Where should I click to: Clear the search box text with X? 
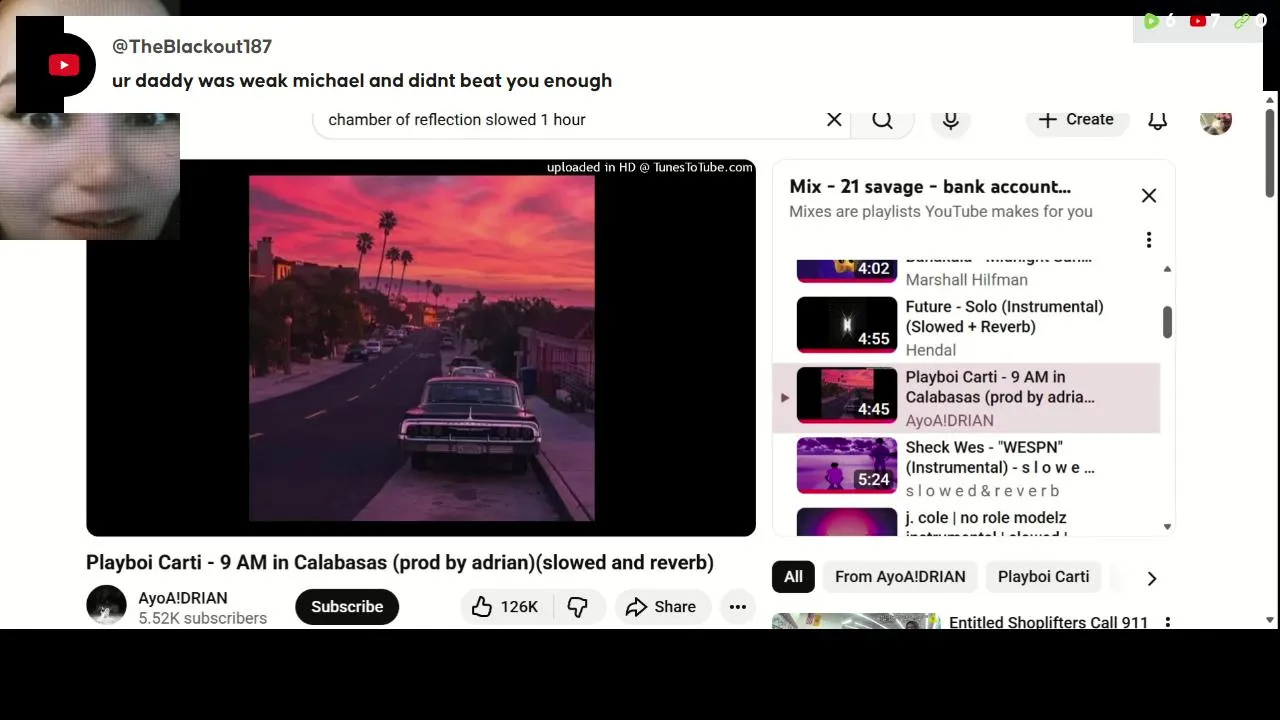(834, 119)
